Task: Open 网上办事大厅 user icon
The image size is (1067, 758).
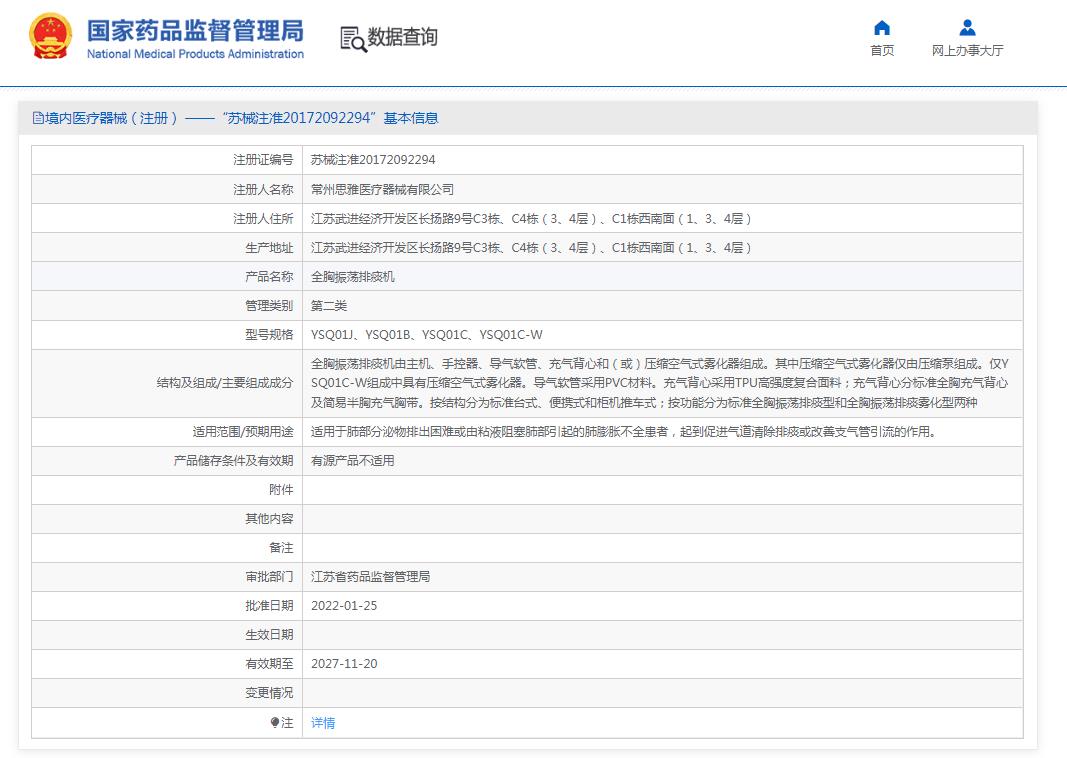Action: click(967, 28)
